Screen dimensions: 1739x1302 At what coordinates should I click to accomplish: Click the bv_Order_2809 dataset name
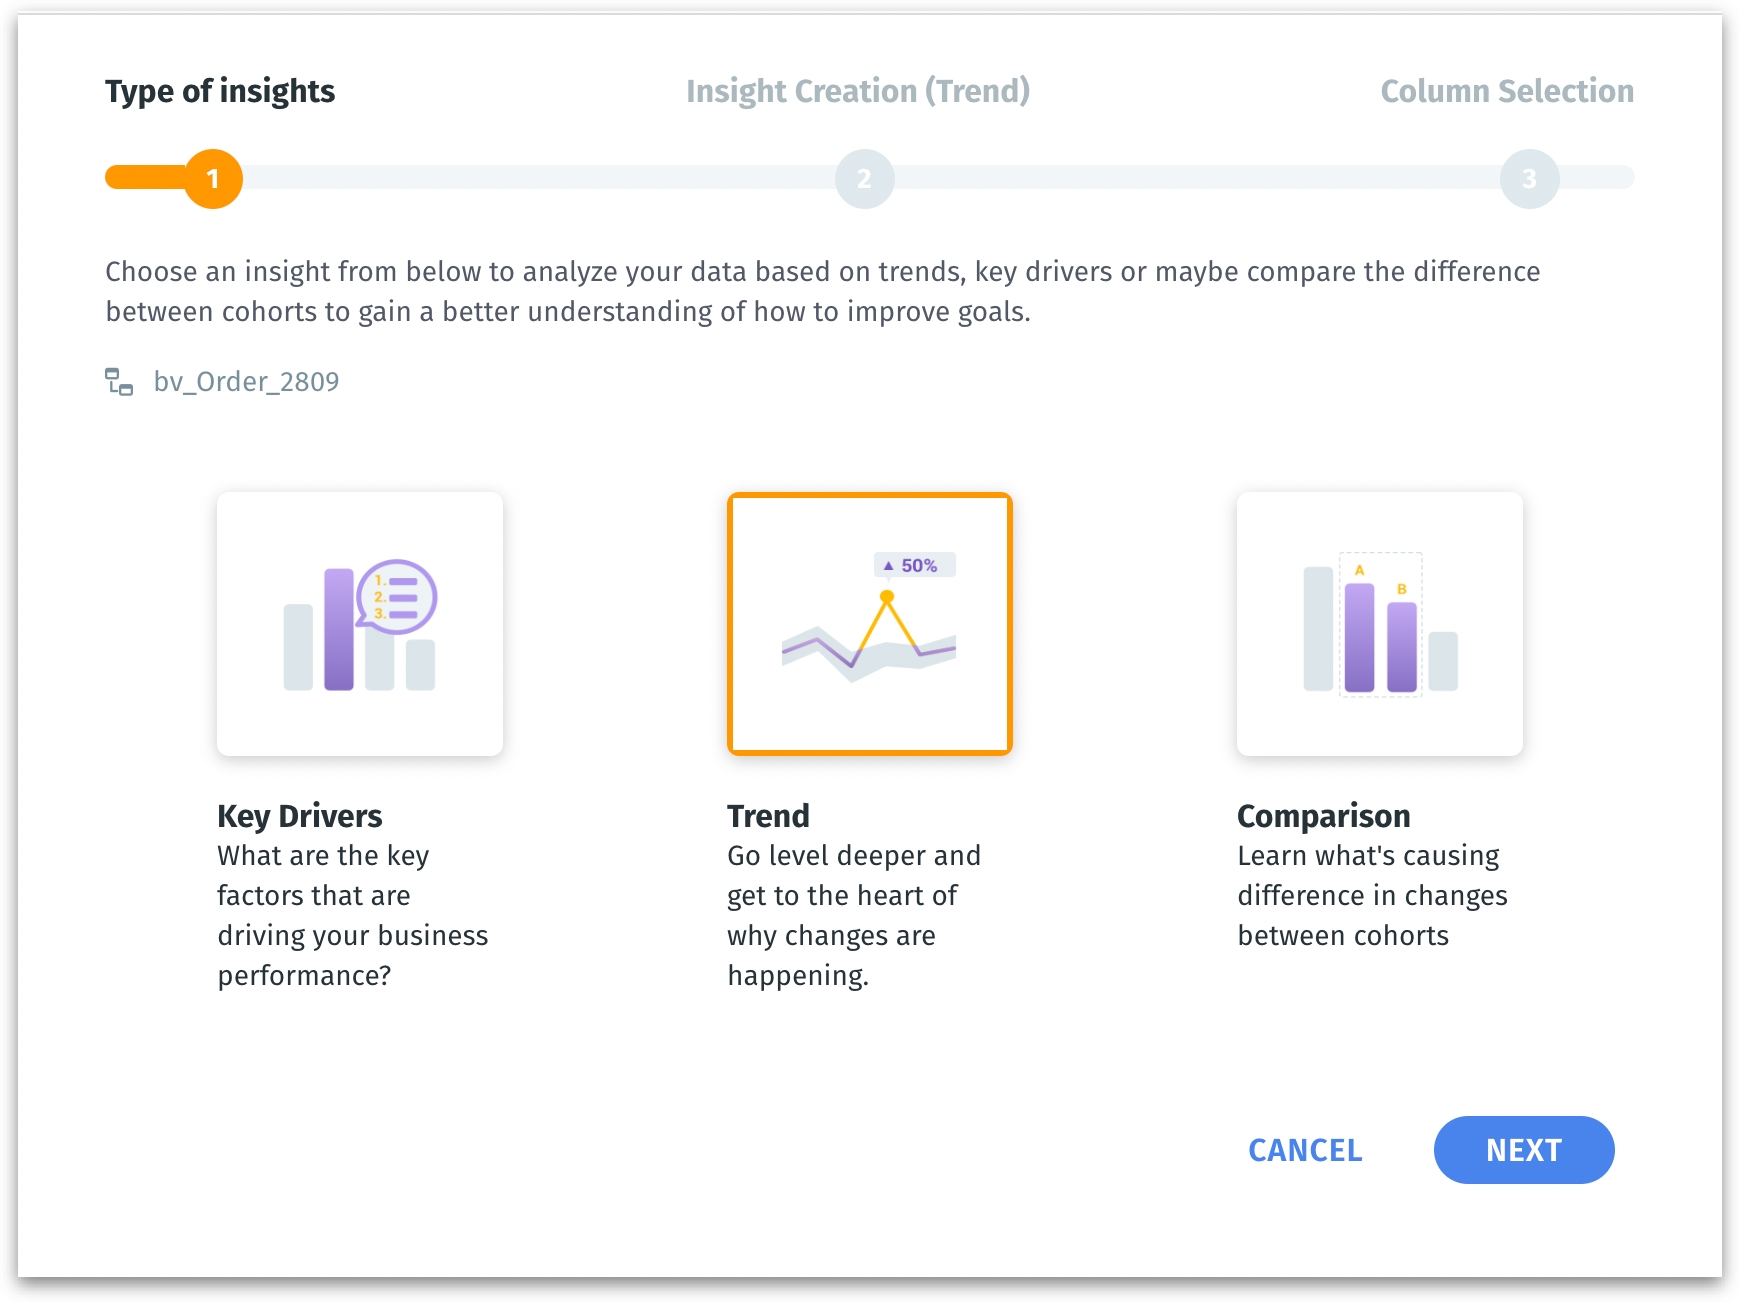246,382
